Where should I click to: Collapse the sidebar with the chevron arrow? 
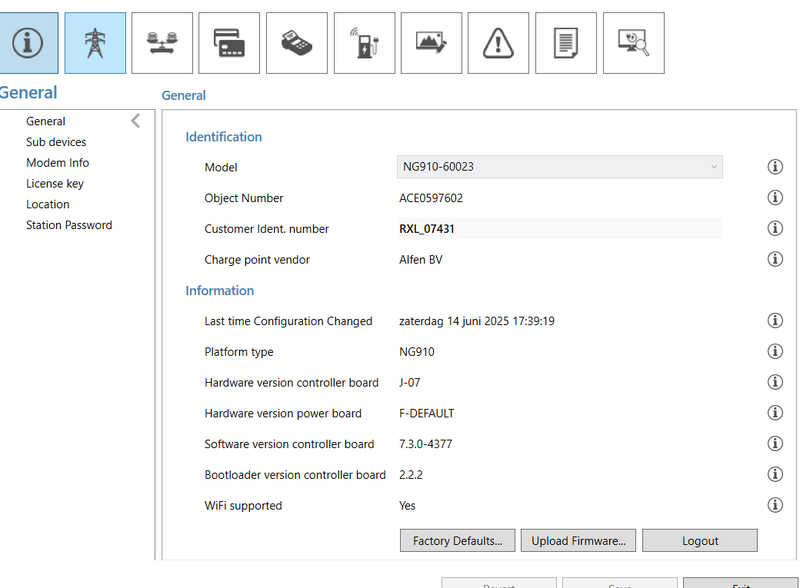[x=136, y=121]
